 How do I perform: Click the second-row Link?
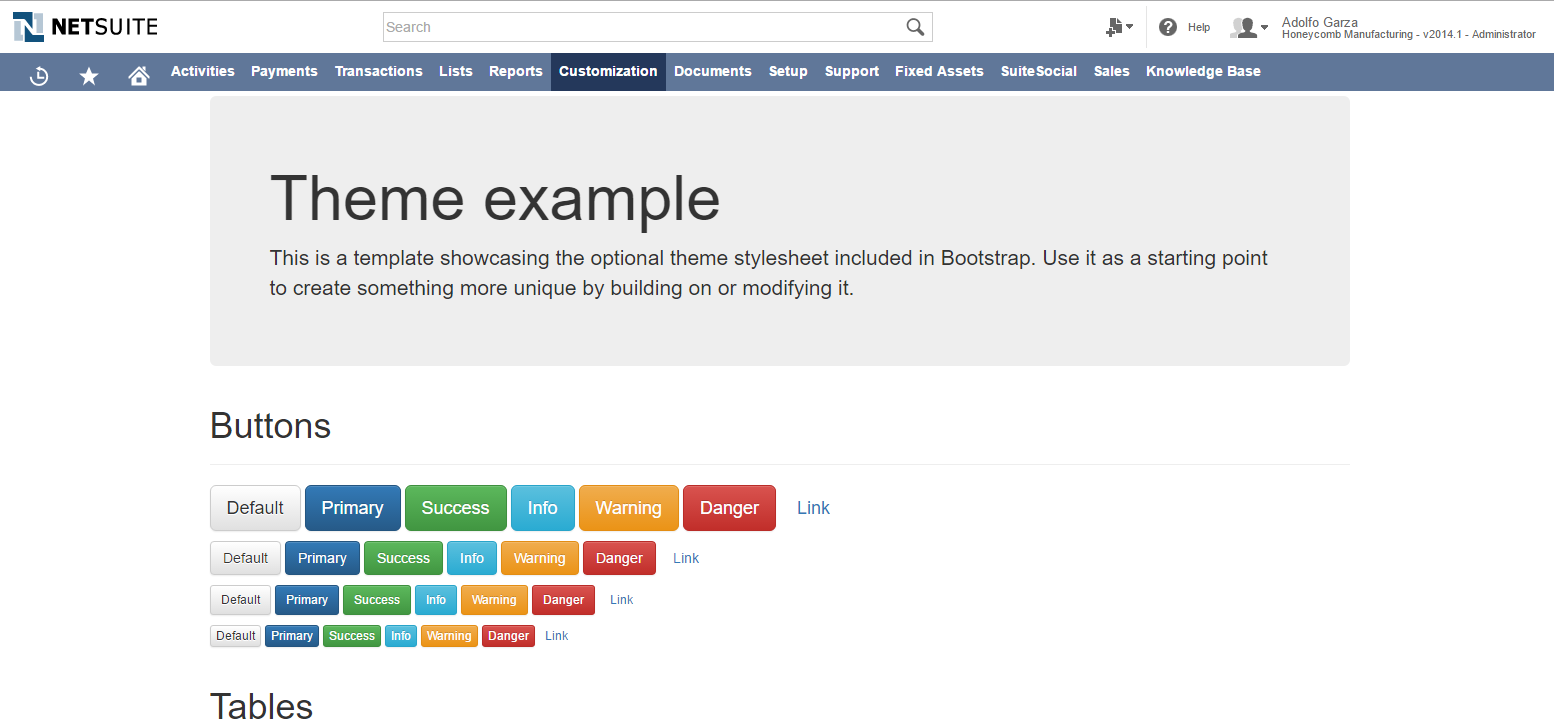[x=686, y=558]
